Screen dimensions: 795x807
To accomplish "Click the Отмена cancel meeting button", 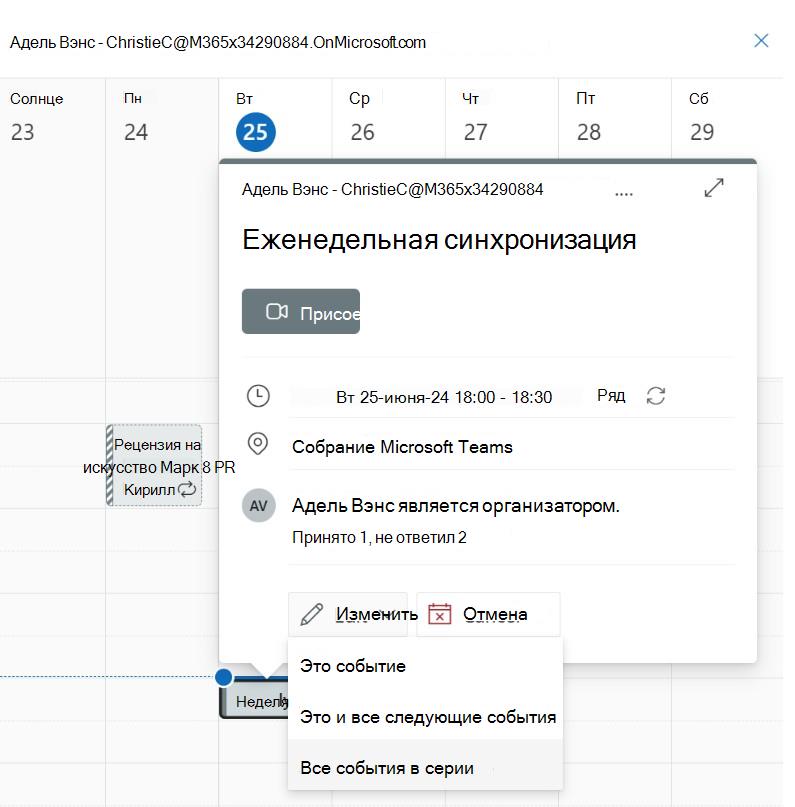I will (488, 614).
